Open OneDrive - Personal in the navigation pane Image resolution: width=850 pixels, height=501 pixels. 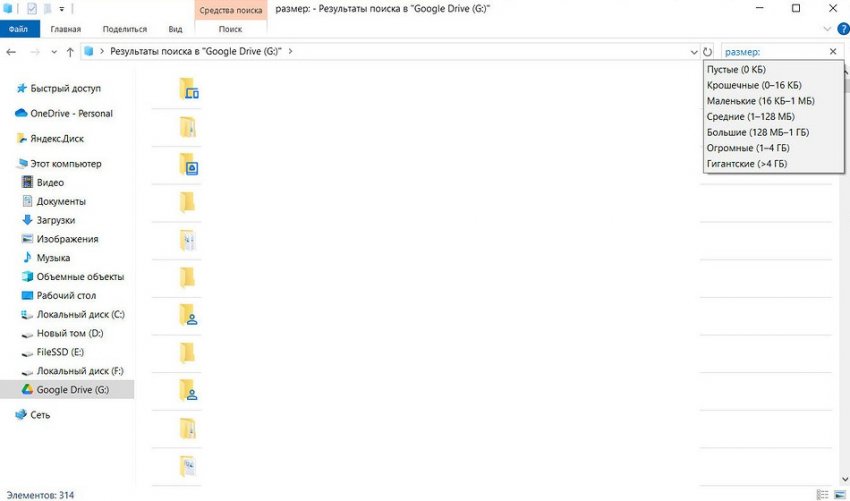71,114
